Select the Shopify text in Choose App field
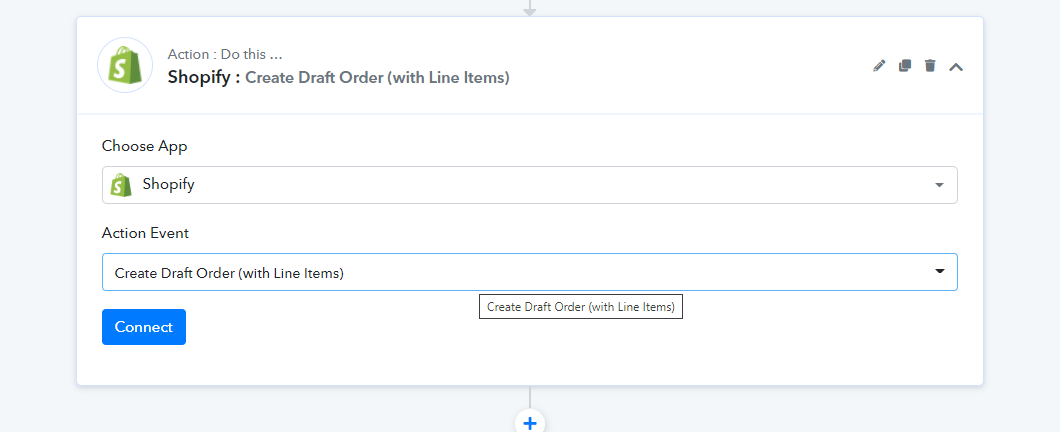 click(x=168, y=184)
